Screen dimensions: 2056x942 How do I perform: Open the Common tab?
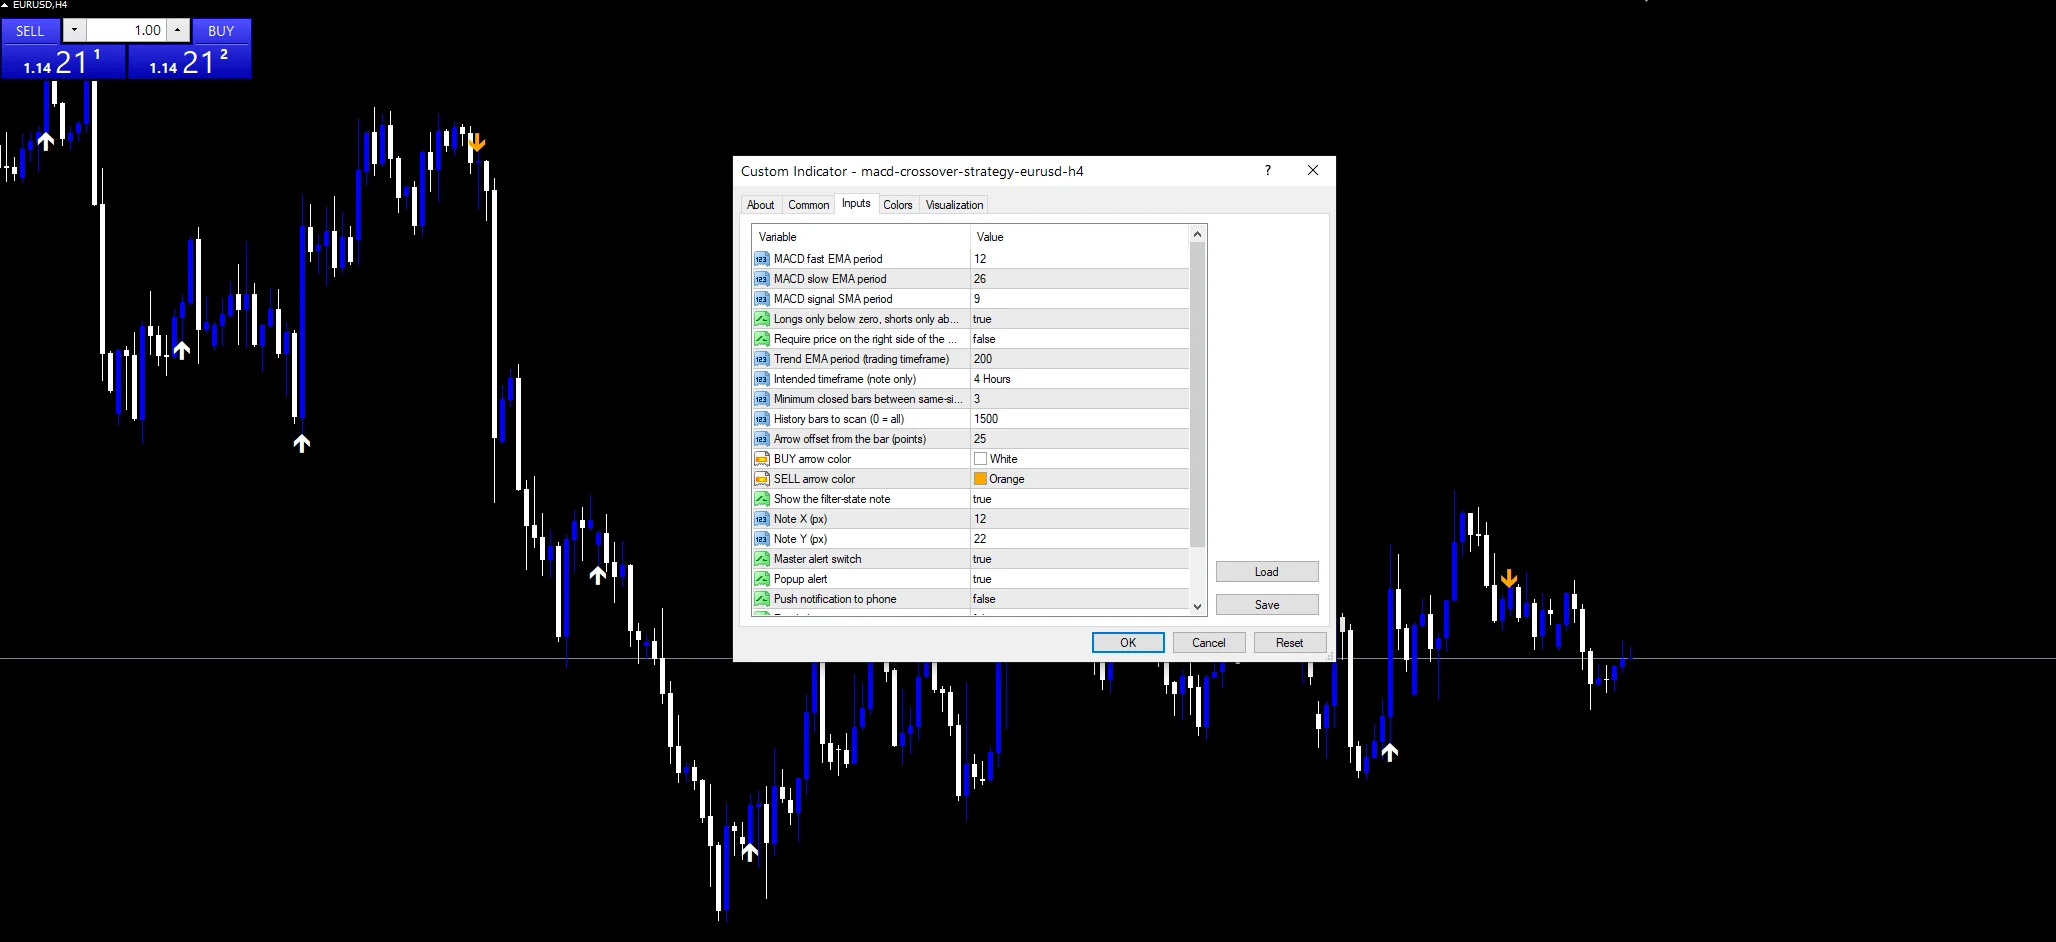point(808,205)
